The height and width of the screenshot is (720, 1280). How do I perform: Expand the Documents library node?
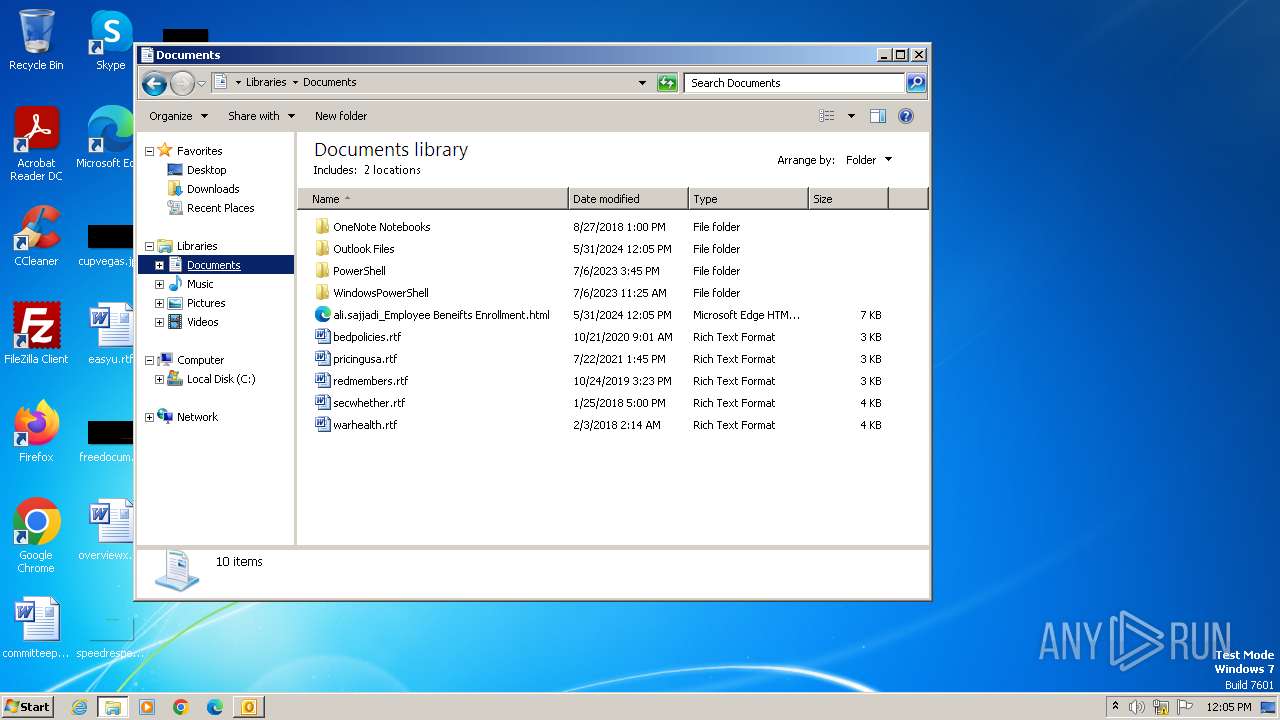pyautogui.click(x=159, y=265)
